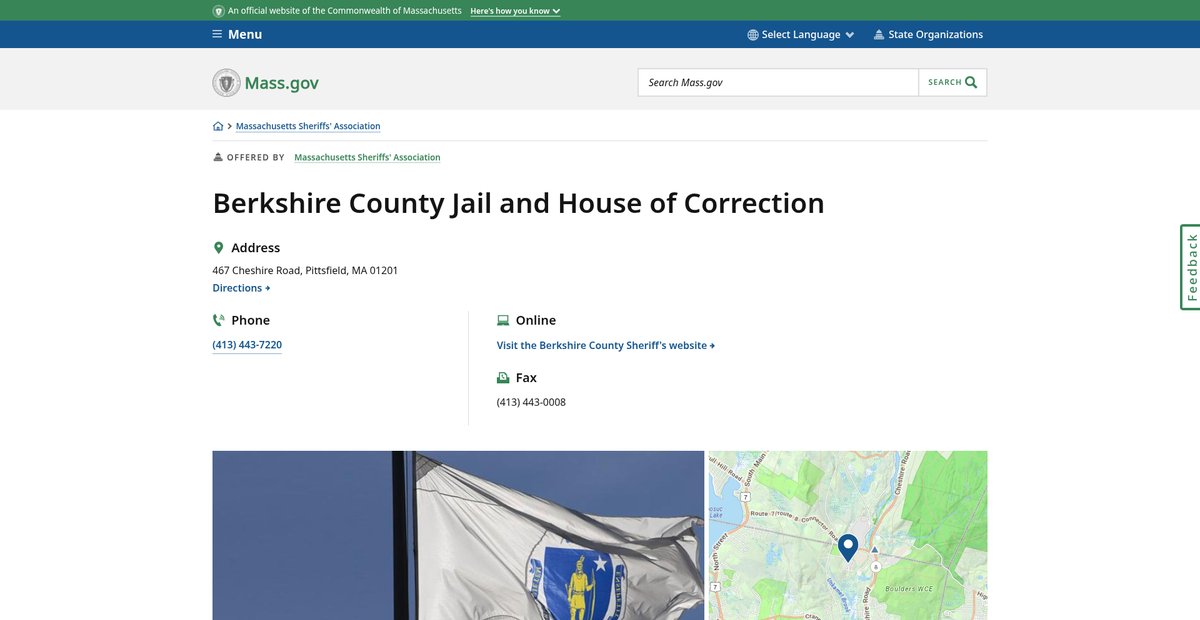Open Massachusetts Sheriffs' Association breadcrumb link

[308, 126]
